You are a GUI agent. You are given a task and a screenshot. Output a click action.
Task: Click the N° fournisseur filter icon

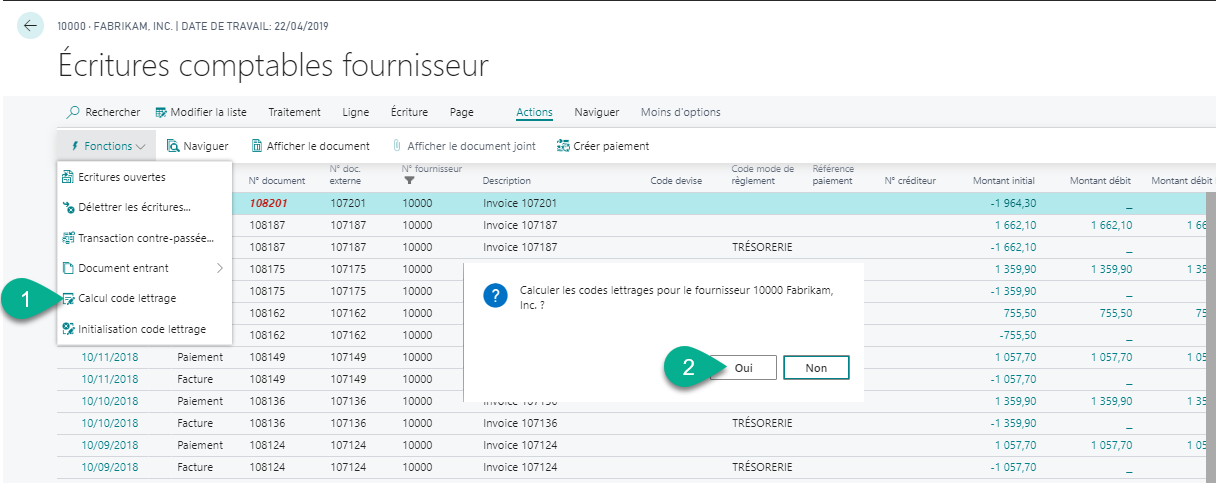pyautogui.click(x=409, y=180)
